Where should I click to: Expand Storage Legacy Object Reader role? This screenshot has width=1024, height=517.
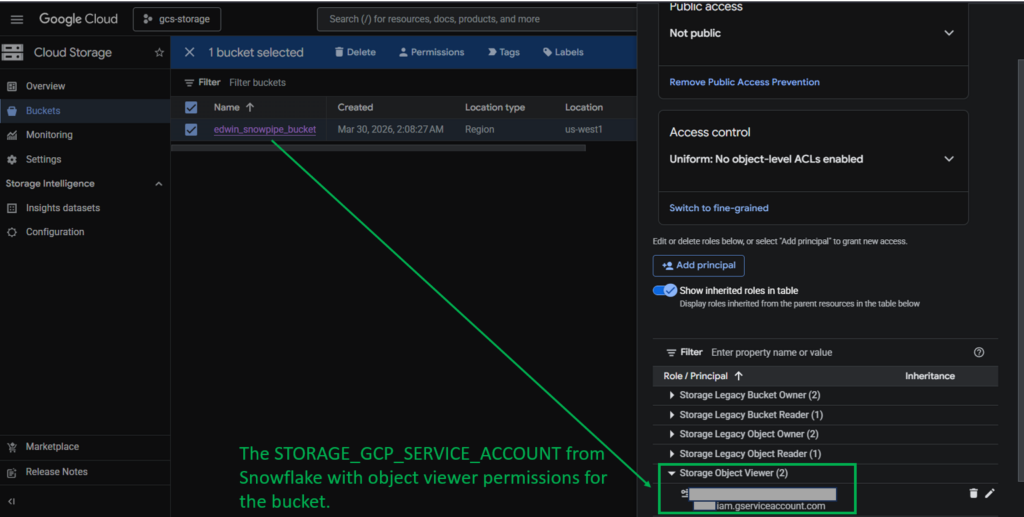[x=671, y=454]
